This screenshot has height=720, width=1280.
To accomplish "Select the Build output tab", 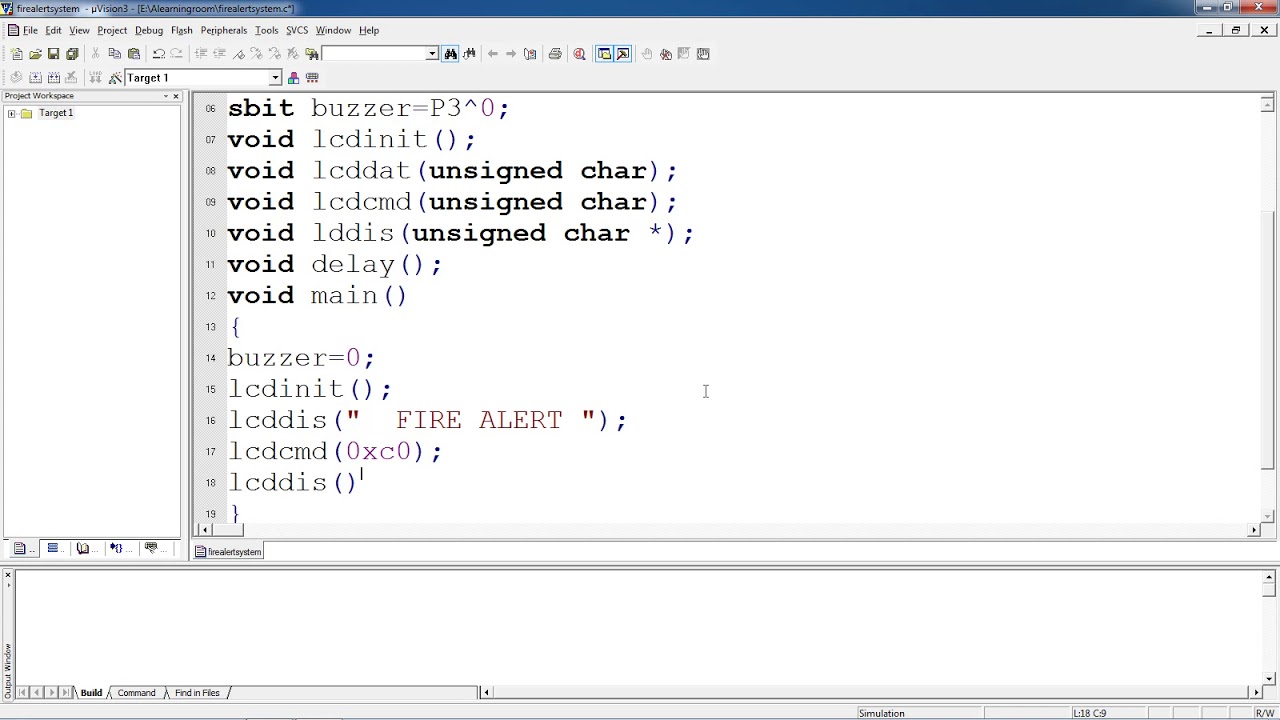I will tap(91, 693).
